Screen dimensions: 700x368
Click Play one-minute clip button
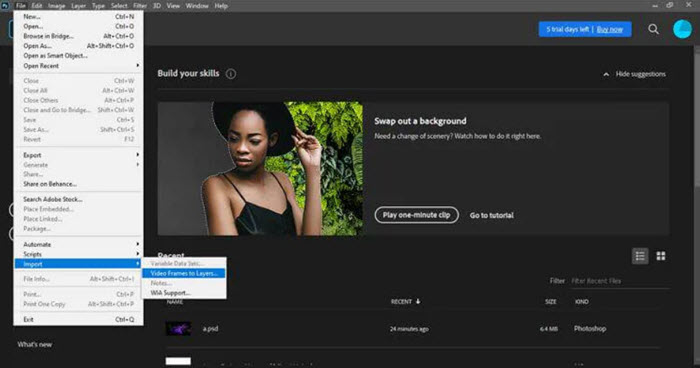pos(416,215)
